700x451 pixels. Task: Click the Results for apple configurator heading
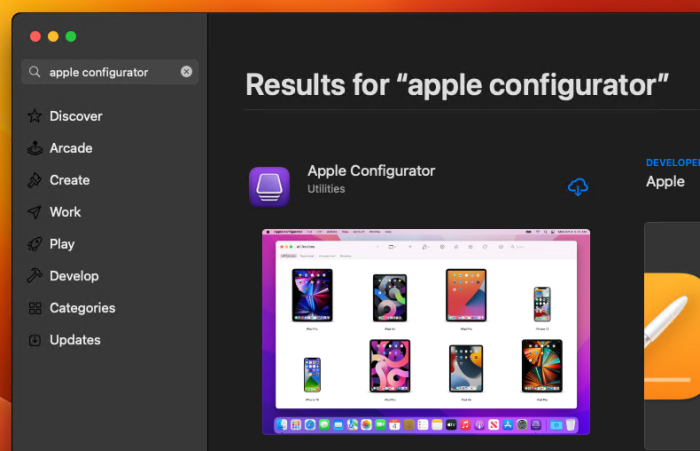point(457,85)
